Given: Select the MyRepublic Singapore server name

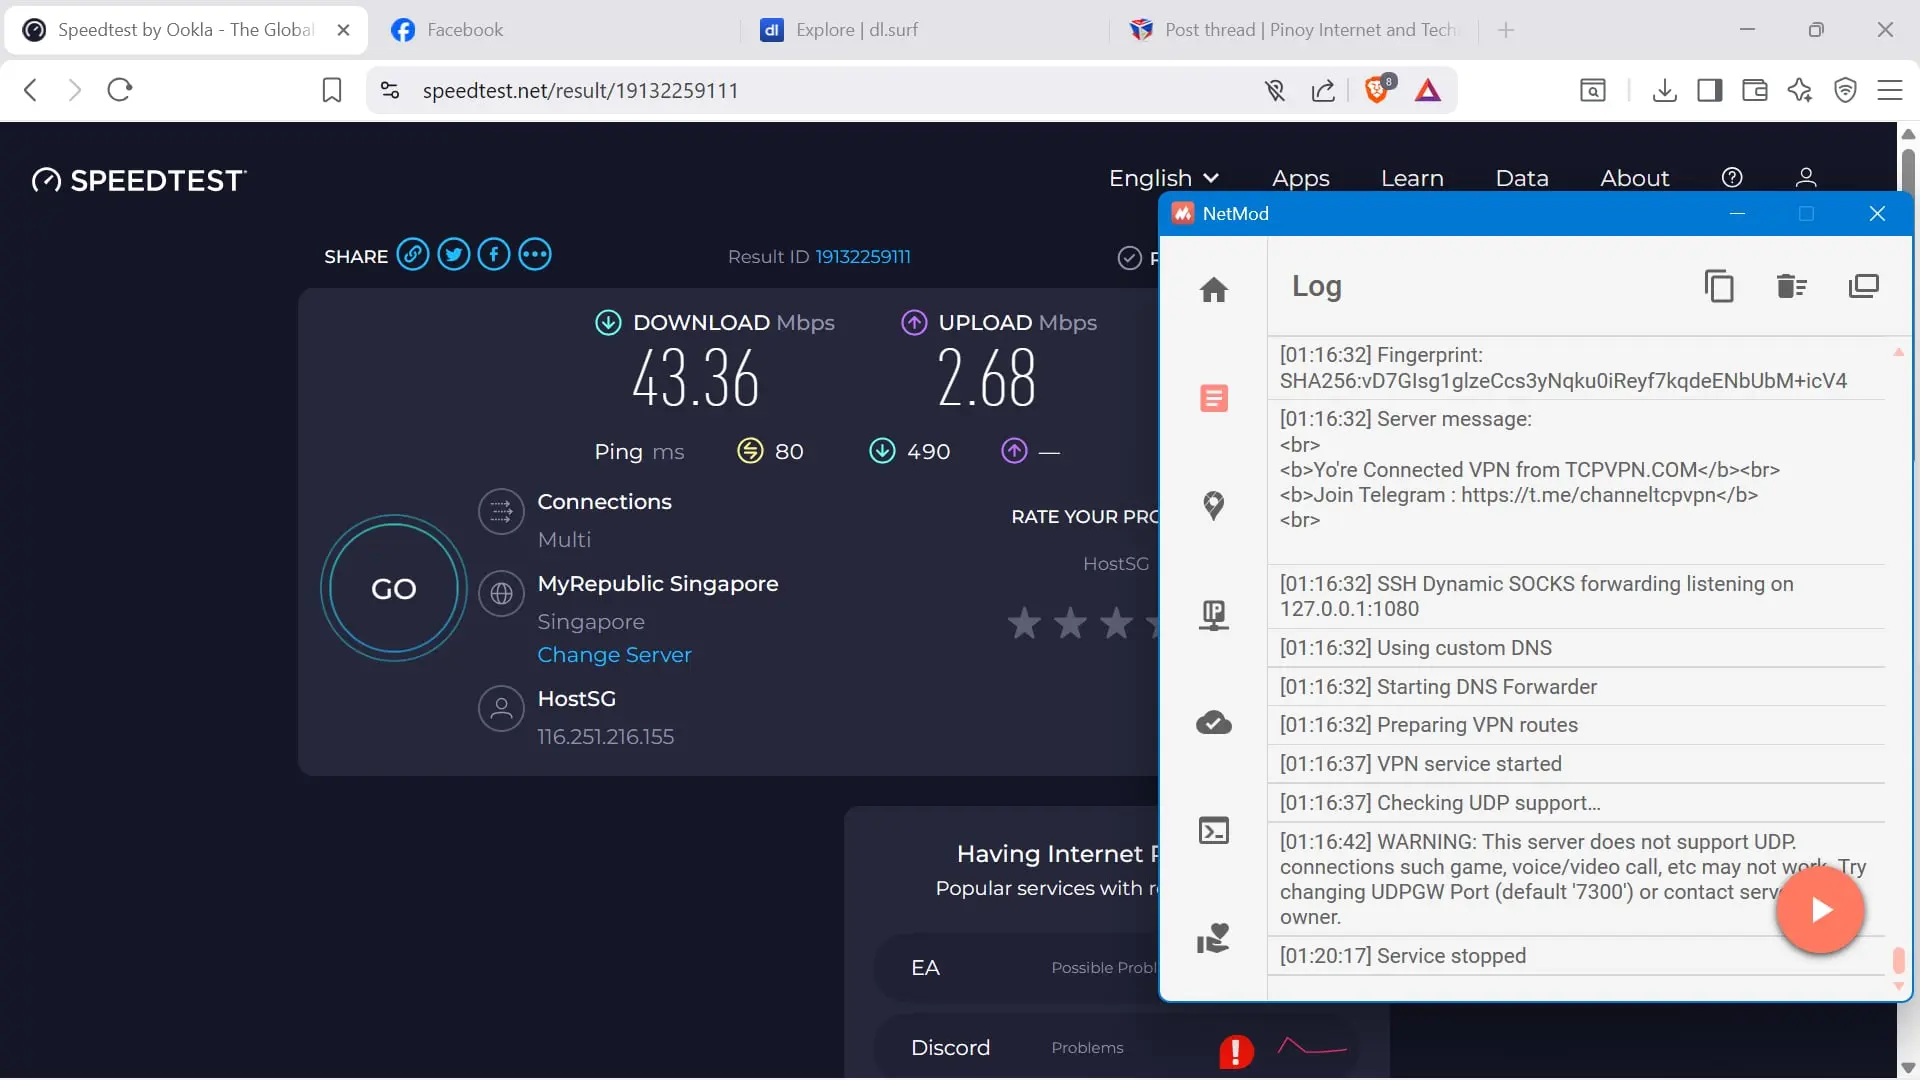Looking at the screenshot, I should [658, 584].
